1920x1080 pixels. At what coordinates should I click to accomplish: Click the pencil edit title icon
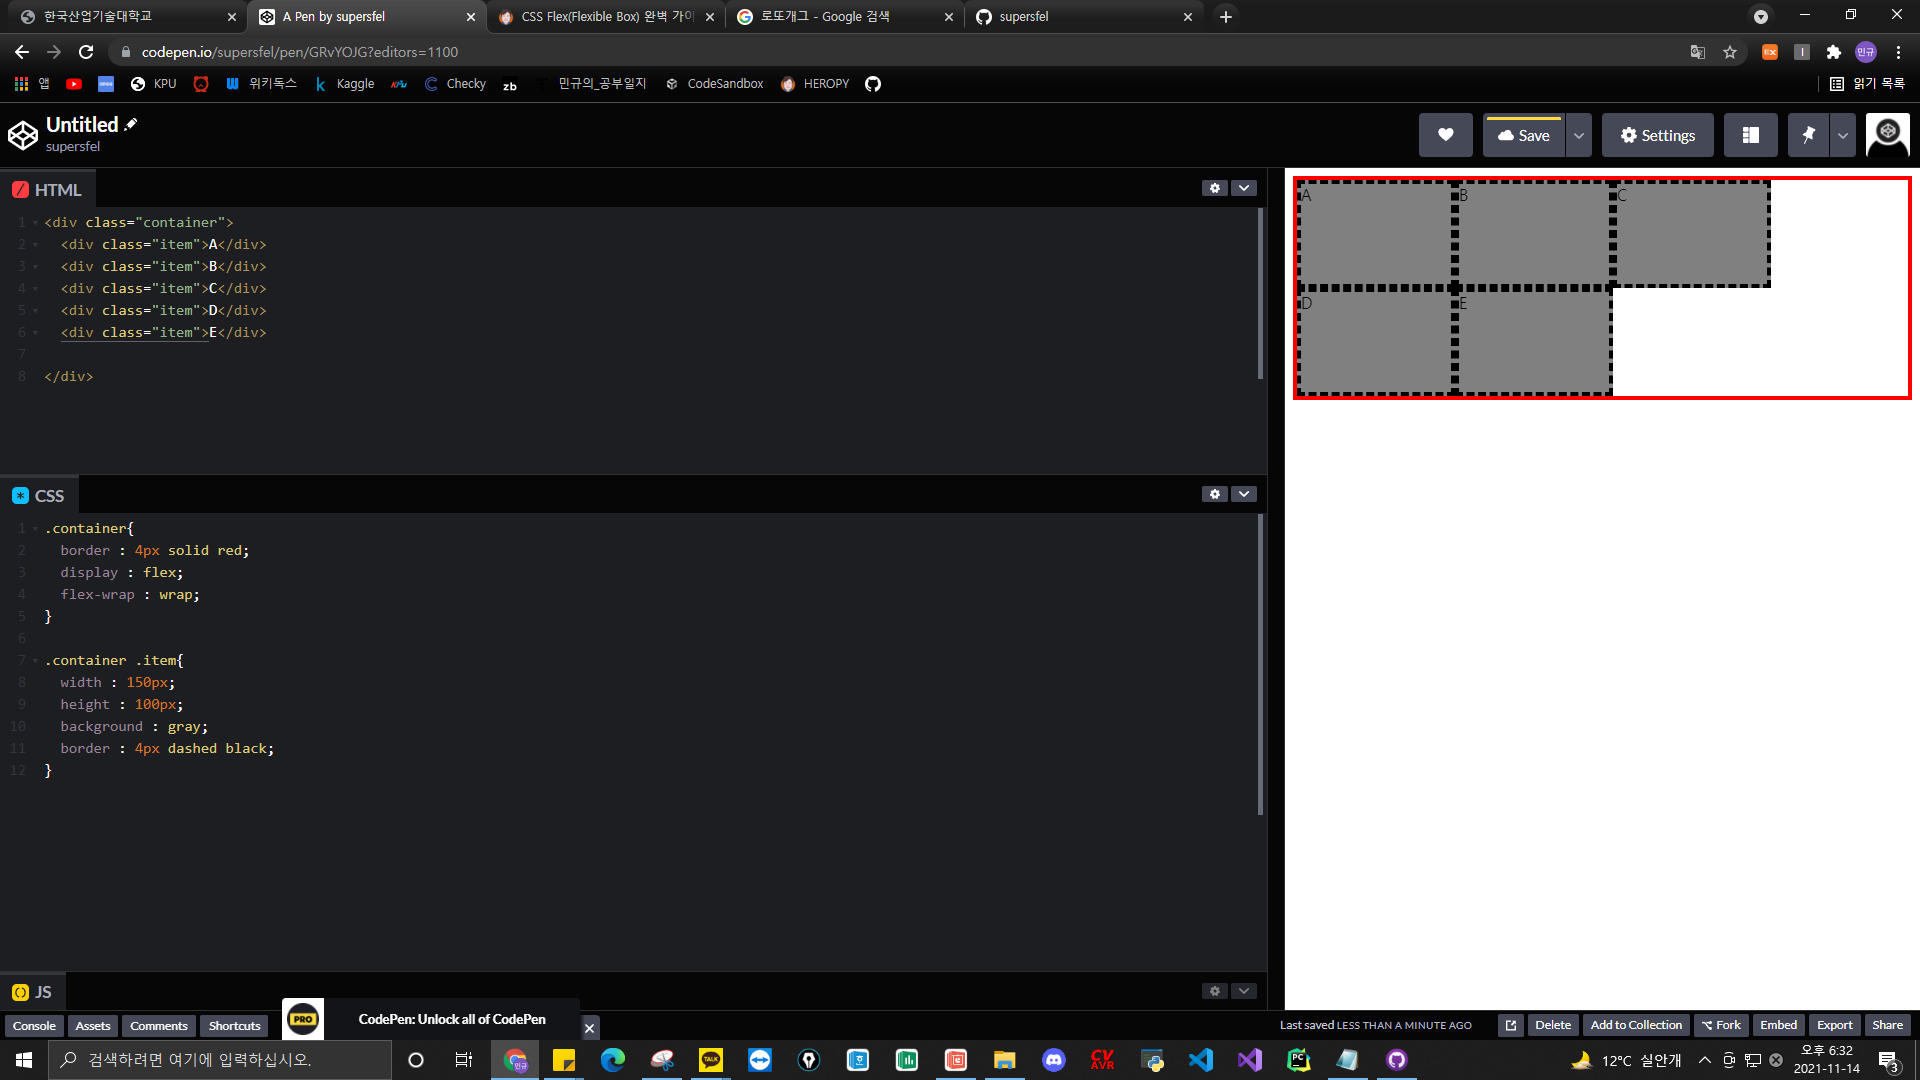pos(131,124)
